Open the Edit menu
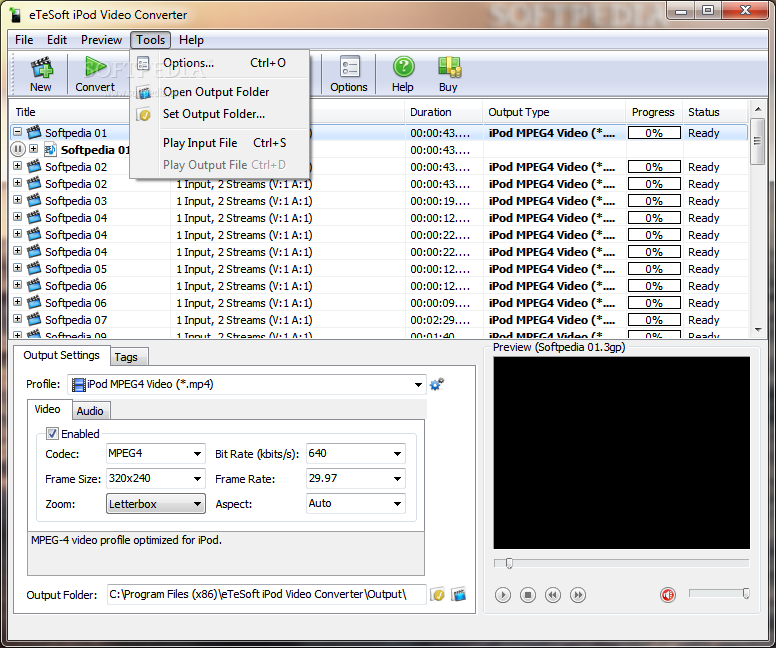Viewport: 776px width, 648px height. coord(57,40)
